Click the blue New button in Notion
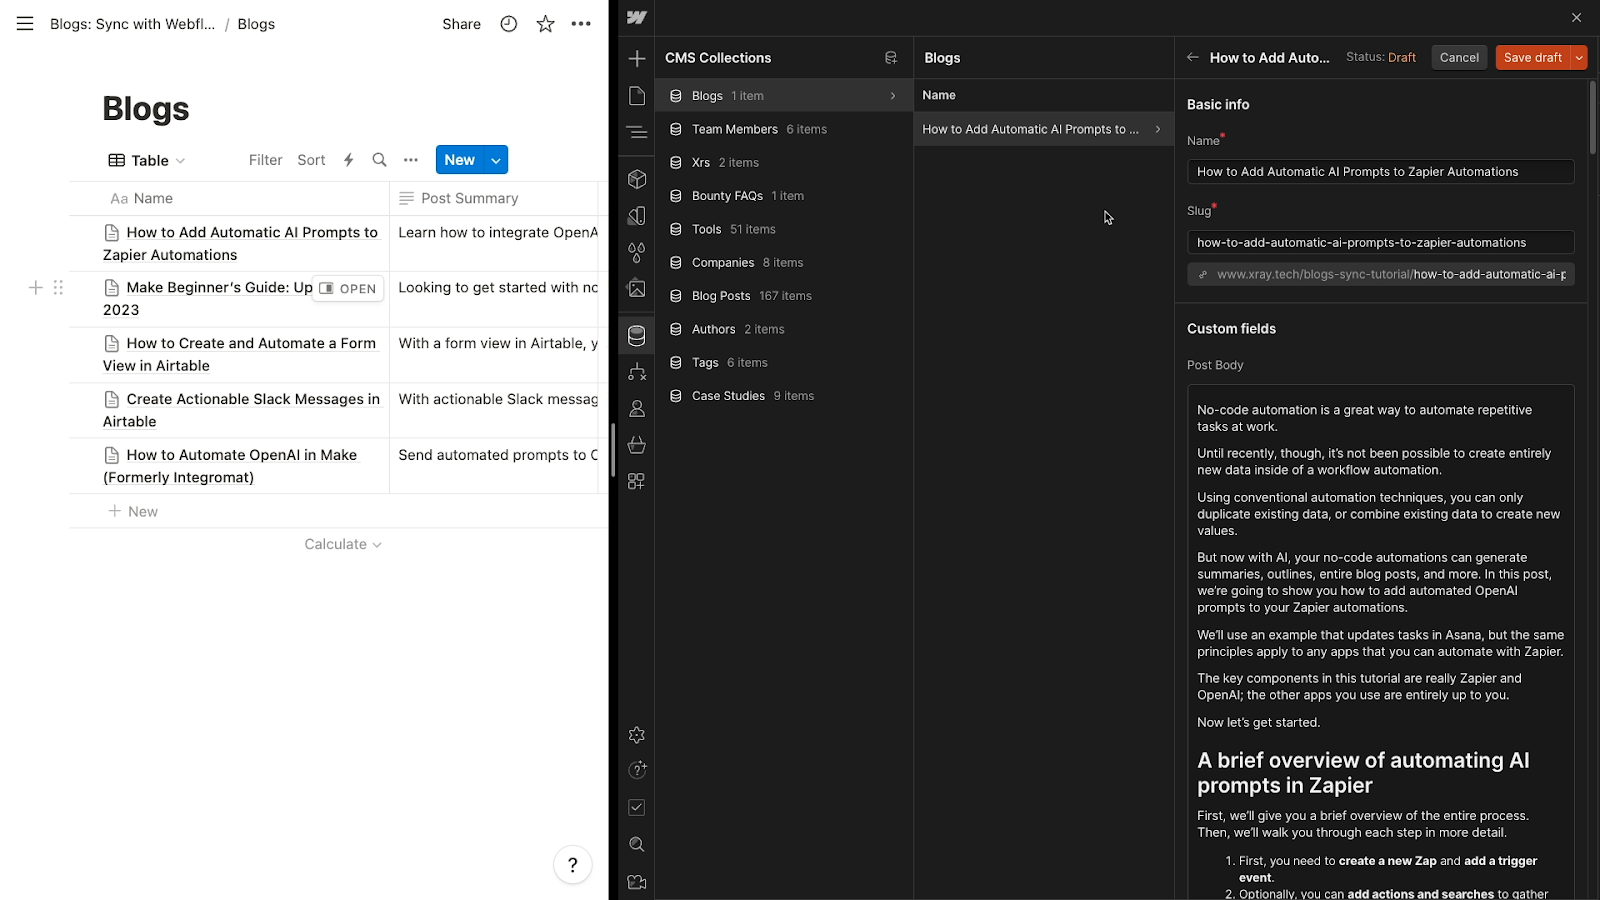 (460, 160)
